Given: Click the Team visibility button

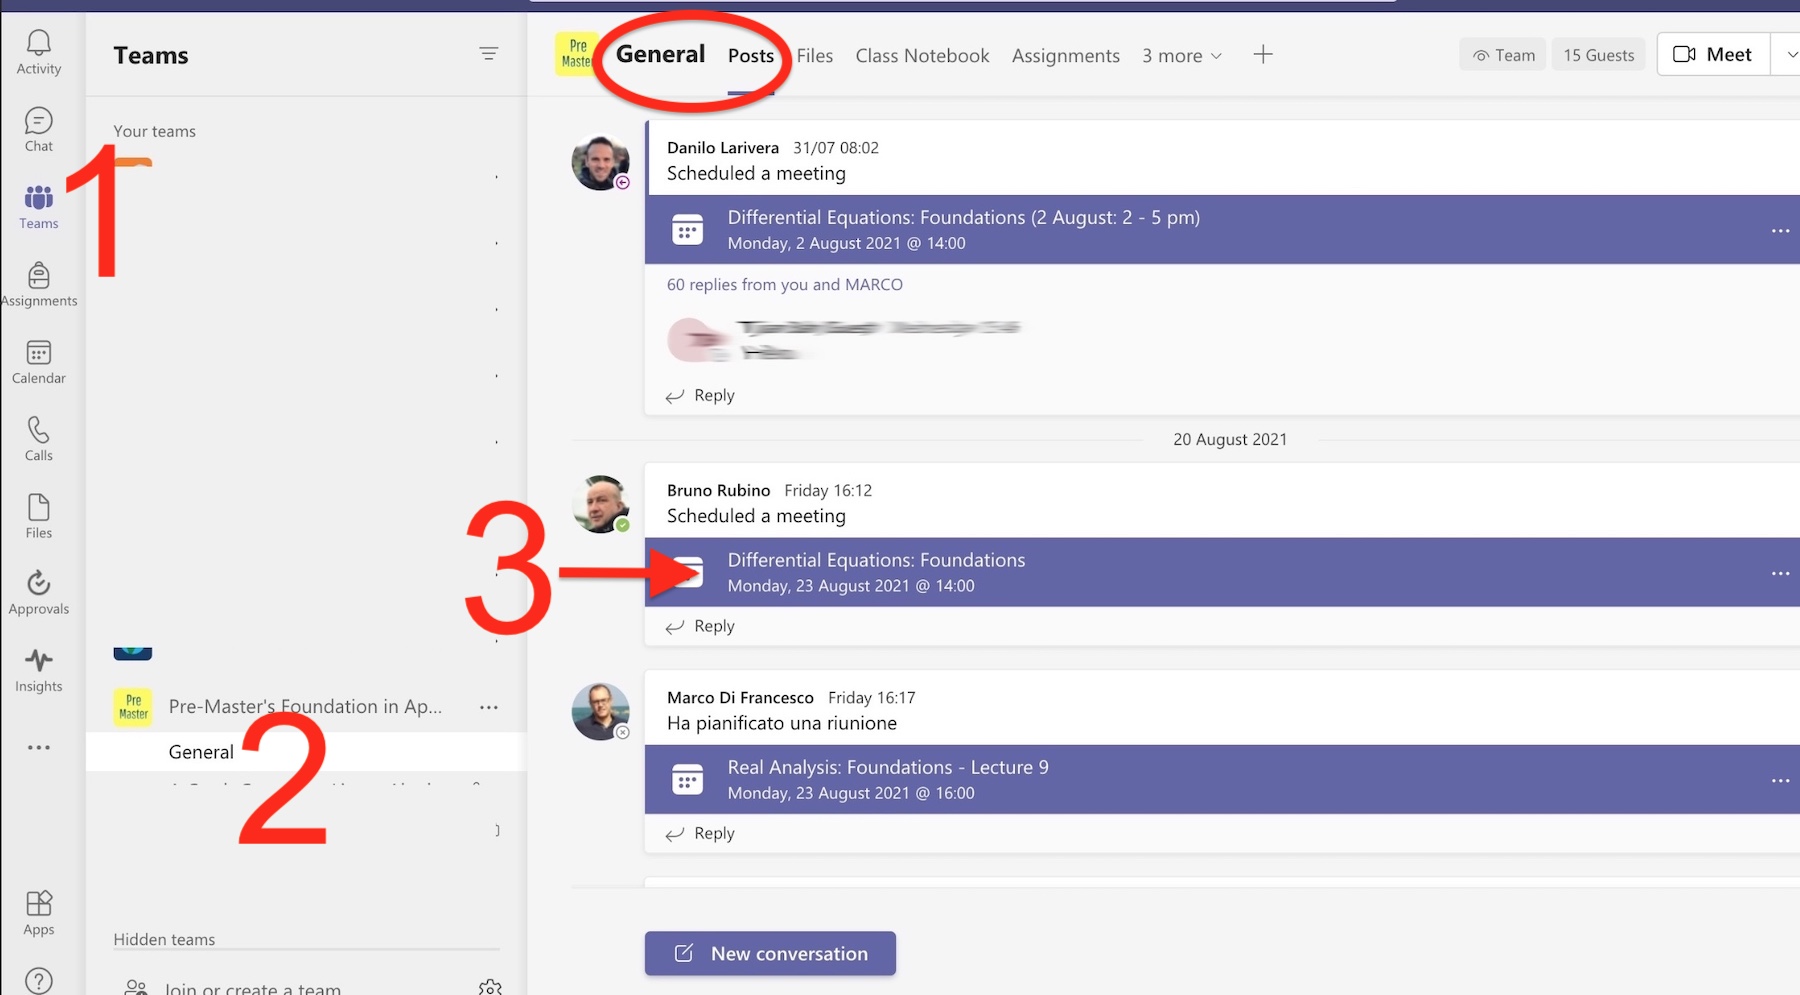Looking at the screenshot, I should (x=1503, y=55).
